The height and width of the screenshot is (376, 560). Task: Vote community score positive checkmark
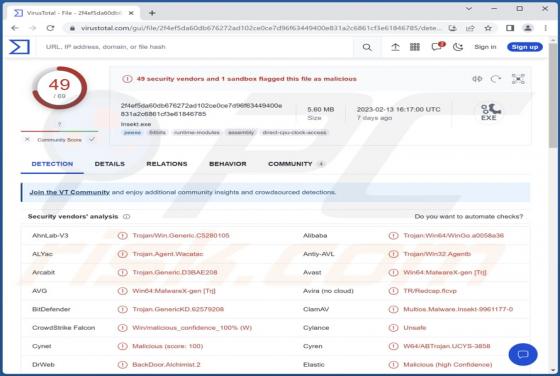[92, 139]
